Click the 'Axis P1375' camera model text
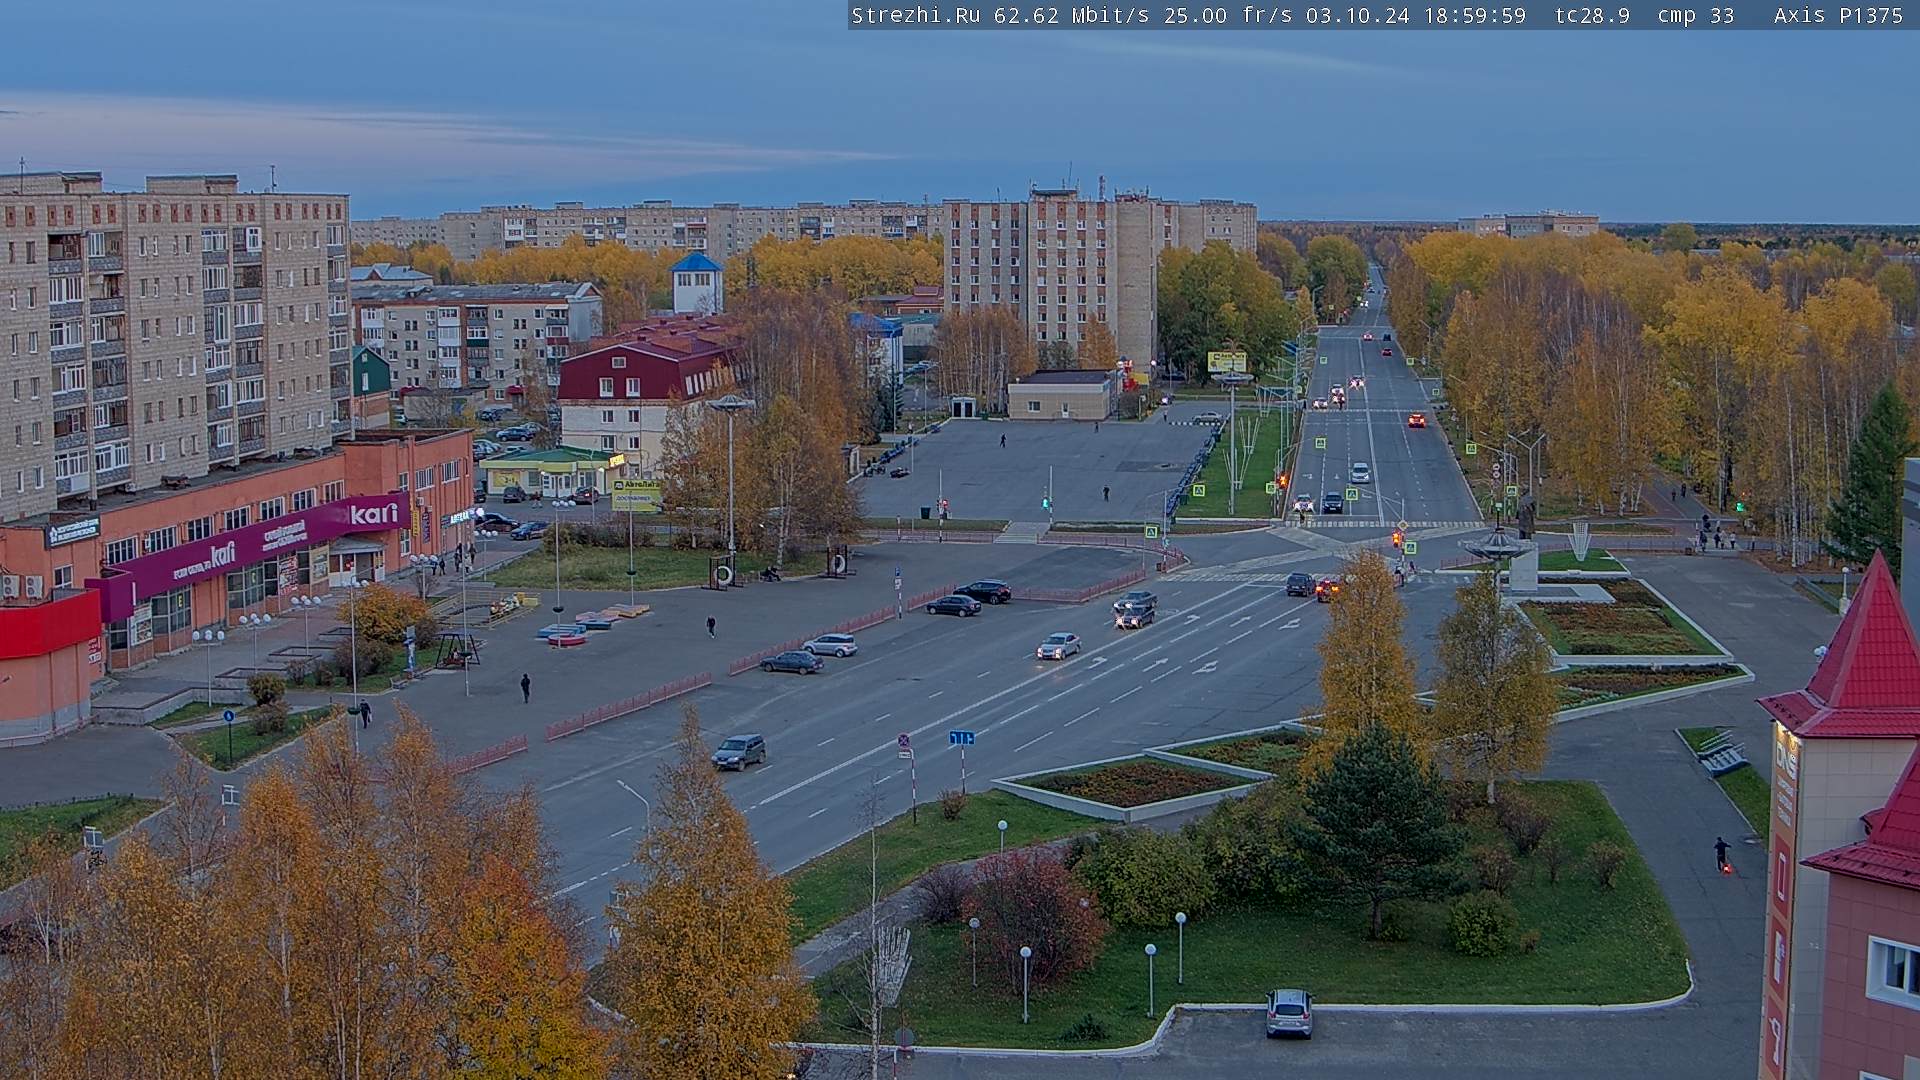The width and height of the screenshot is (1920, 1080). pyautogui.click(x=1838, y=15)
